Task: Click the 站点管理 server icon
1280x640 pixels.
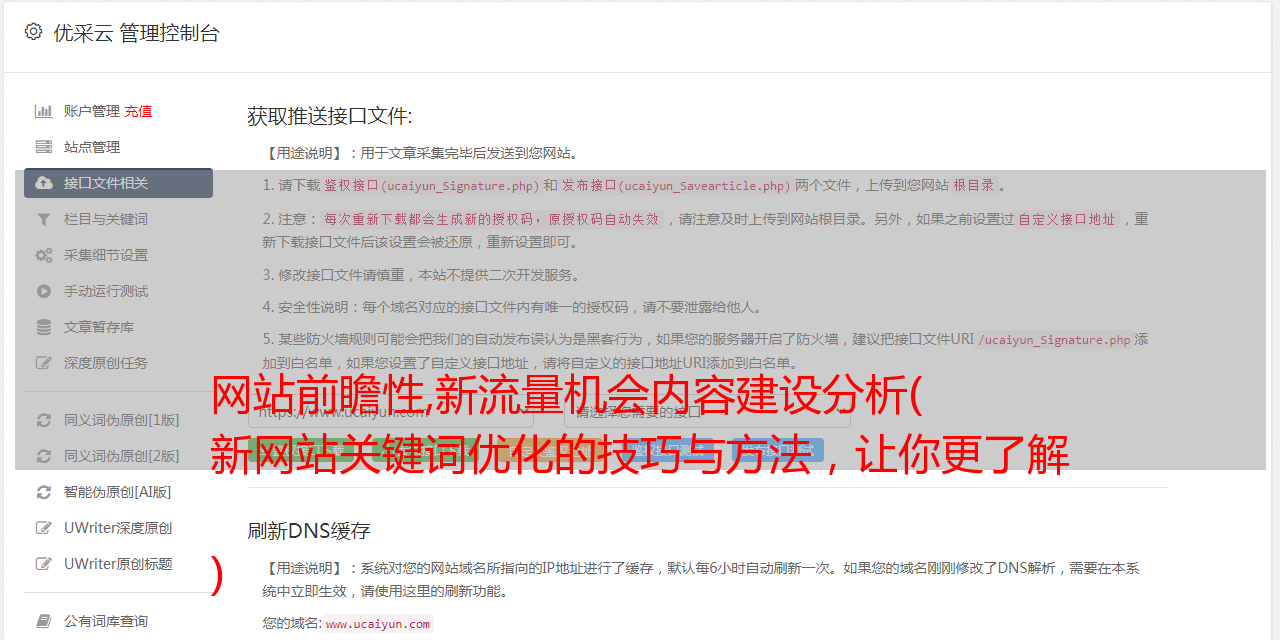Action: (44, 147)
